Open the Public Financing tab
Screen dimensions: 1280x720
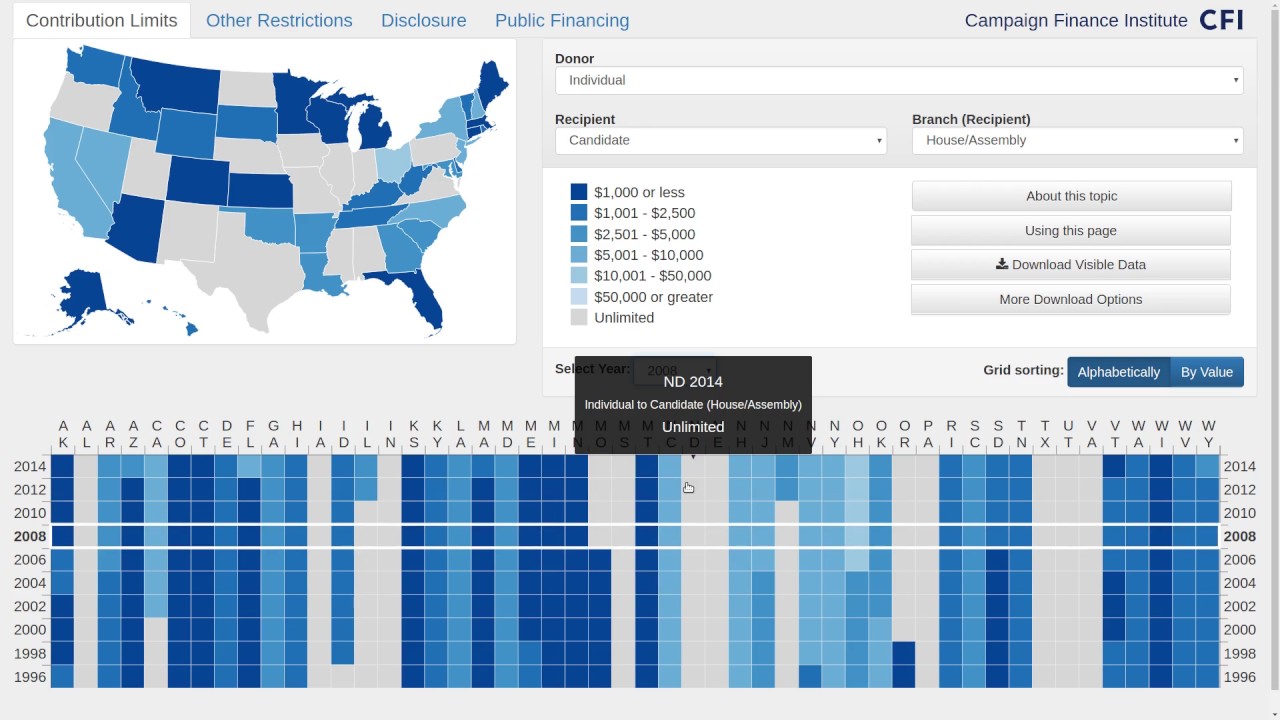562,20
